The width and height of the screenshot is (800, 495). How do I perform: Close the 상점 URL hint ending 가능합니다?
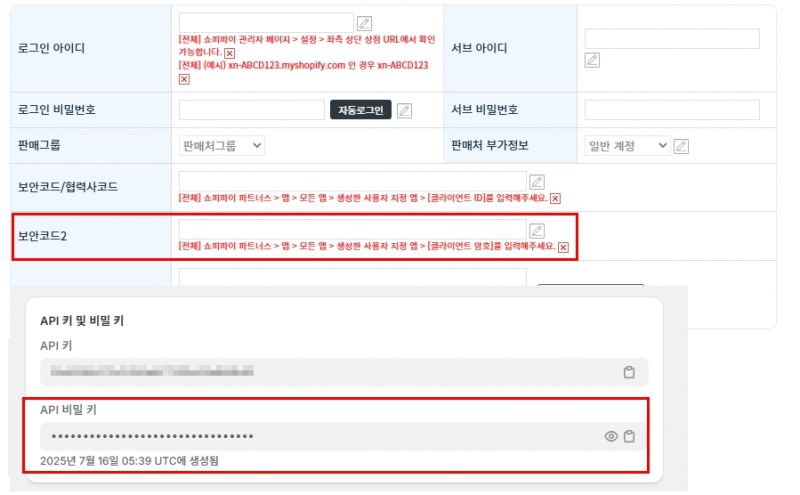(230, 53)
